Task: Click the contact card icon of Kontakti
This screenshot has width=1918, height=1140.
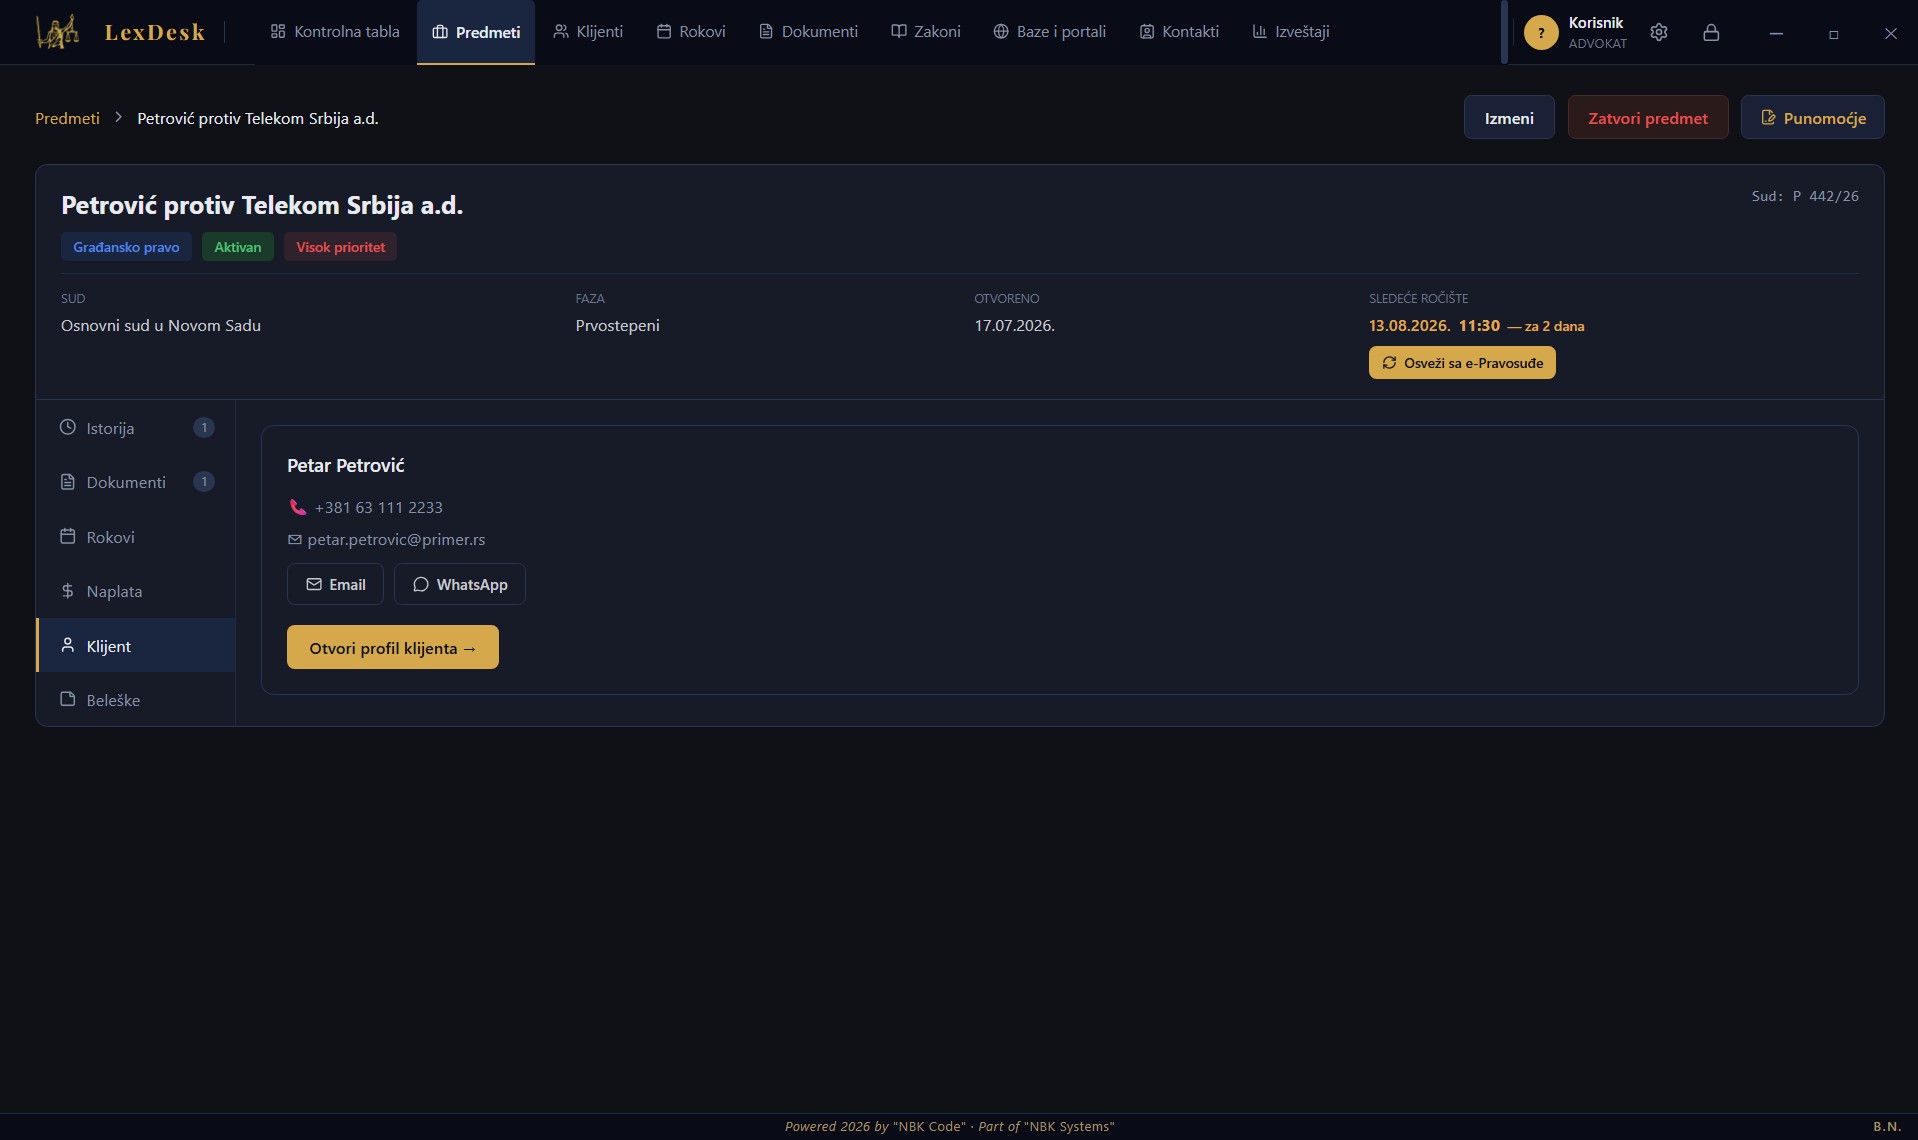Action: coord(1147,31)
